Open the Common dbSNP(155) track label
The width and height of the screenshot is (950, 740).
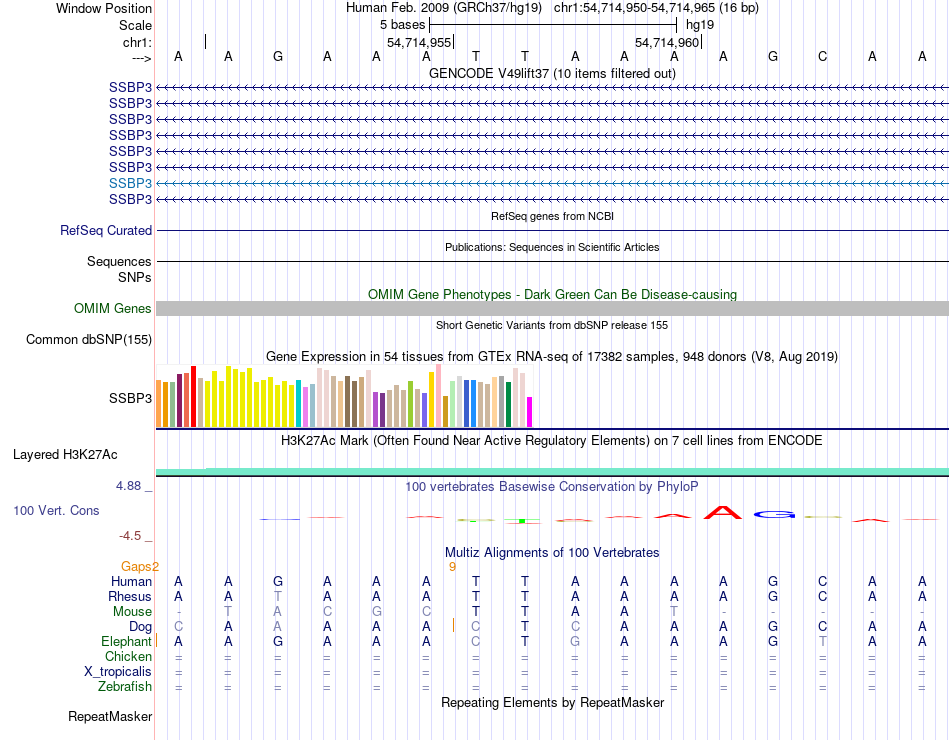point(89,339)
